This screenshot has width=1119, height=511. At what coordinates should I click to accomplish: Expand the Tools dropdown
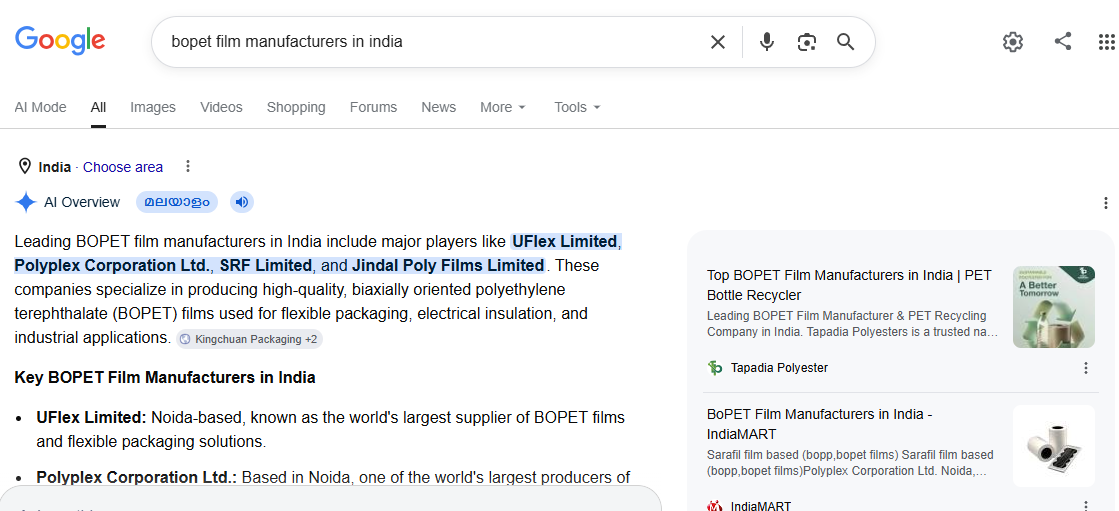pos(577,107)
